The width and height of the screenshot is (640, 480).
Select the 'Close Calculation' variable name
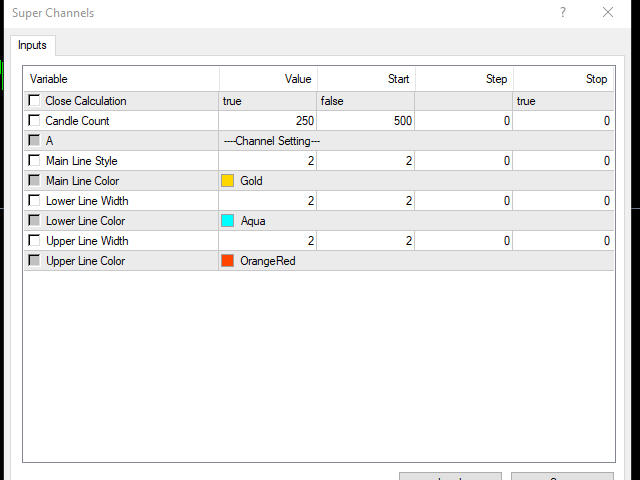tap(86, 101)
